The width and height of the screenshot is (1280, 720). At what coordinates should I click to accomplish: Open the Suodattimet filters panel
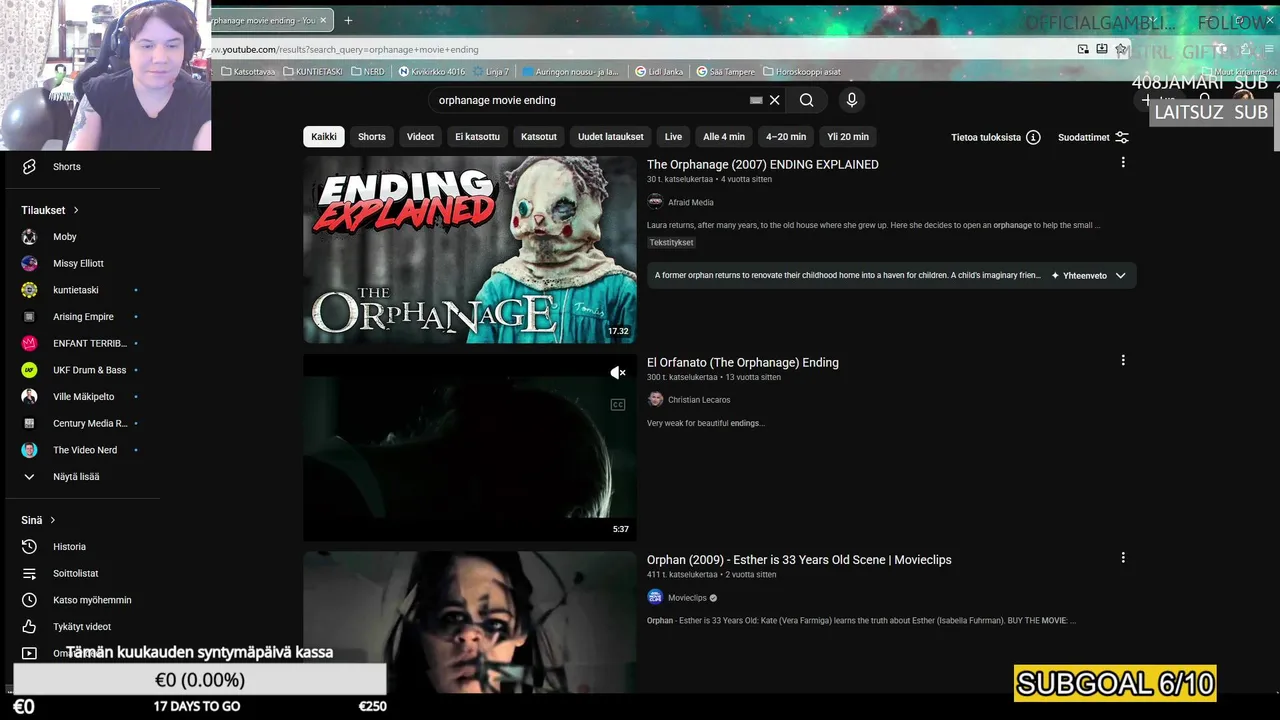1093,137
